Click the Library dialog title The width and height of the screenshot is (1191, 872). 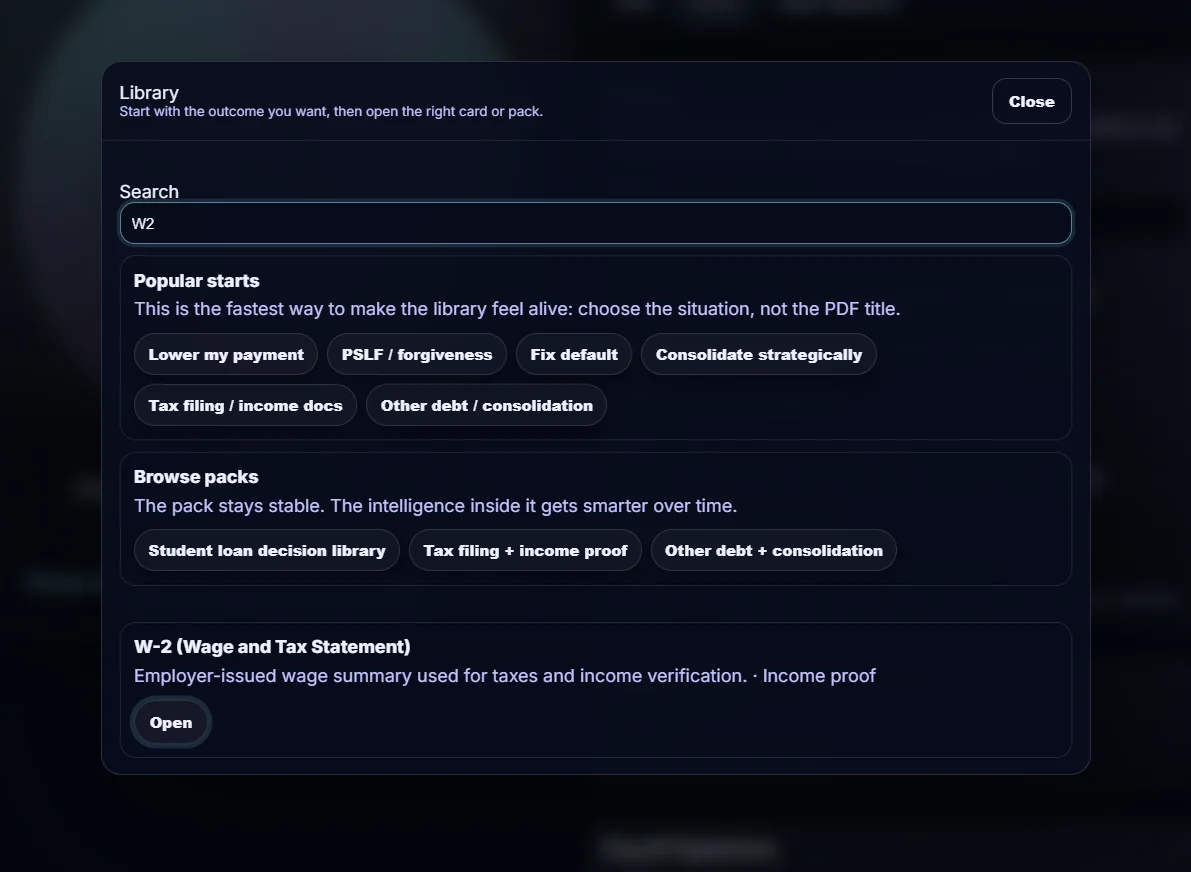click(x=149, y=93)
